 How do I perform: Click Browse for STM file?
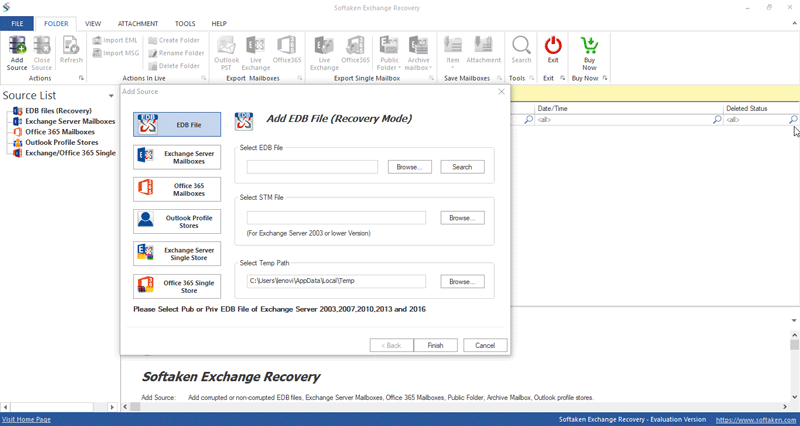click(x=462, y=218)
